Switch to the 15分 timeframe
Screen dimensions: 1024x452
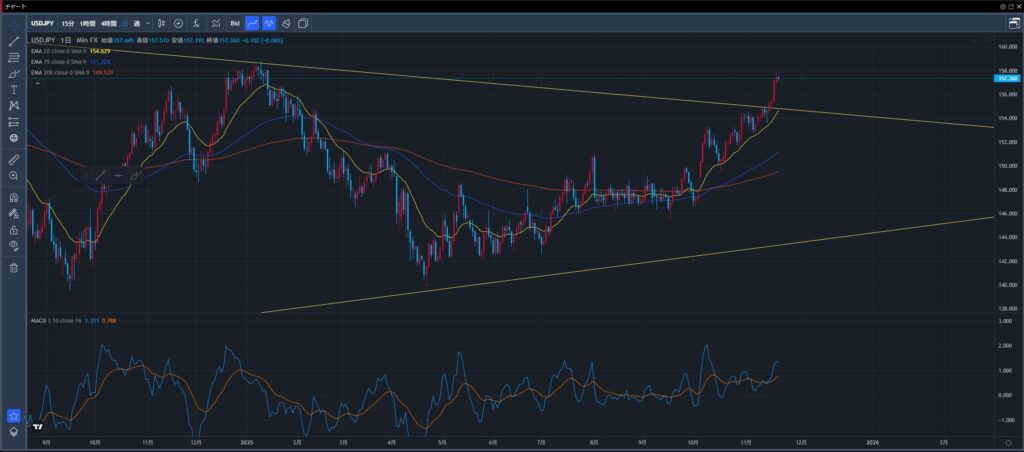pyautogui.click(x=67, y=22)
